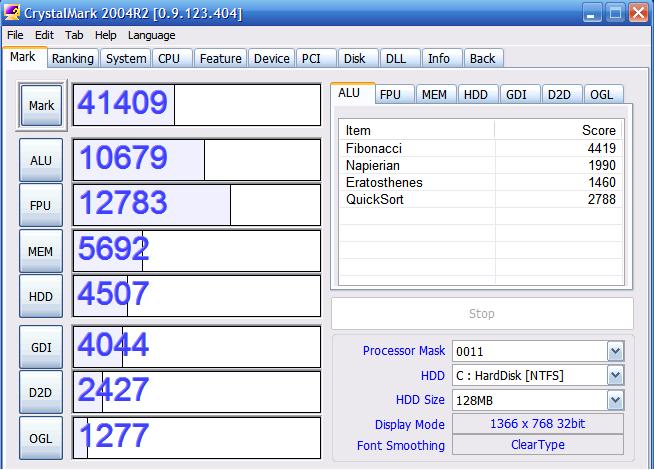Viewport: 655px width, 470px height.
Task: Click the ClearType font smoothing button
Action: (538, 445)
